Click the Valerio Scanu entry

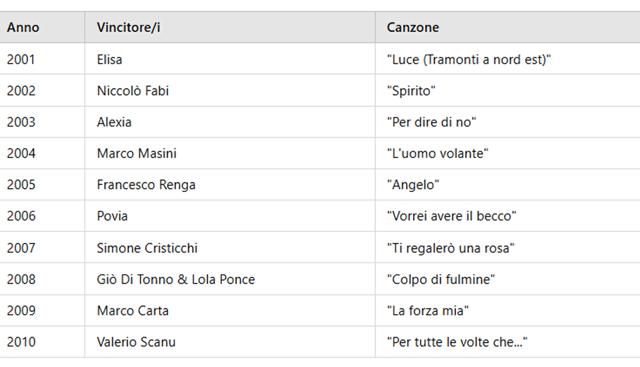(x=136, y=342)
